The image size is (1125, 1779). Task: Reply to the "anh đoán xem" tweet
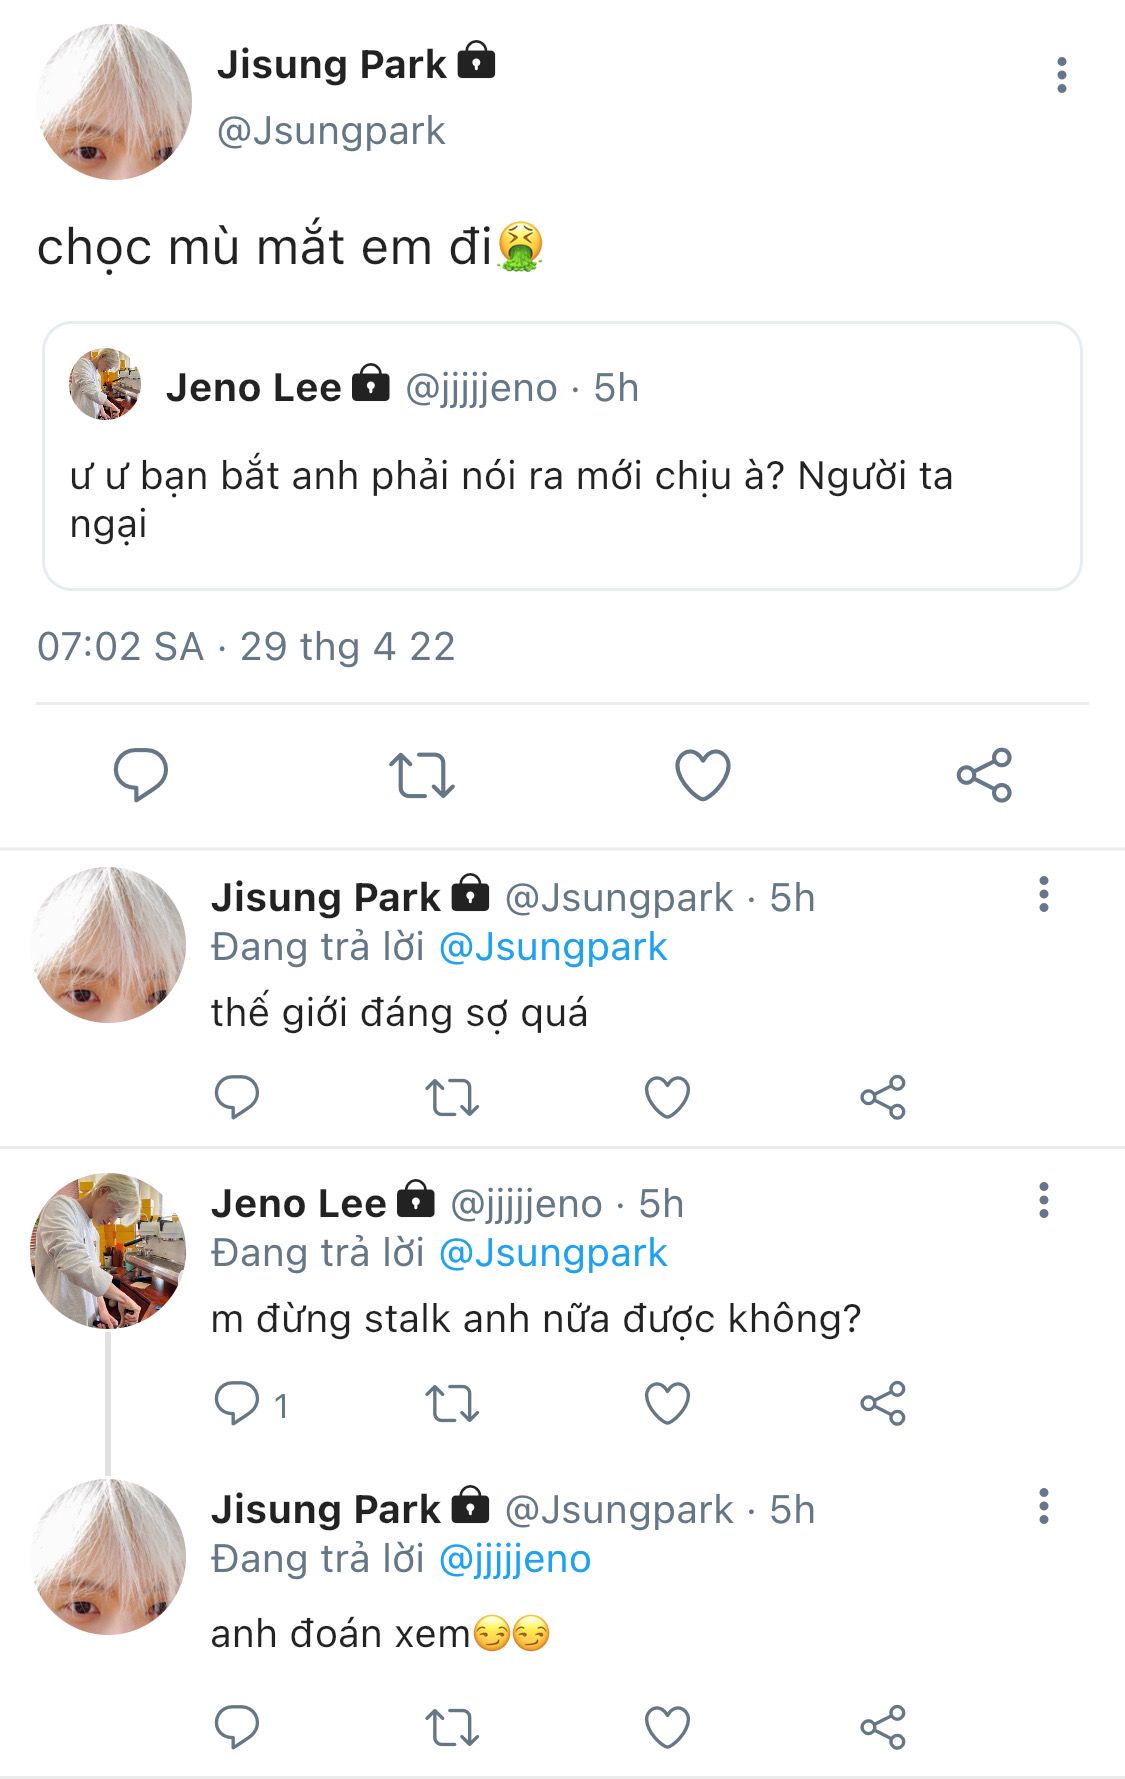point(238,1727)
